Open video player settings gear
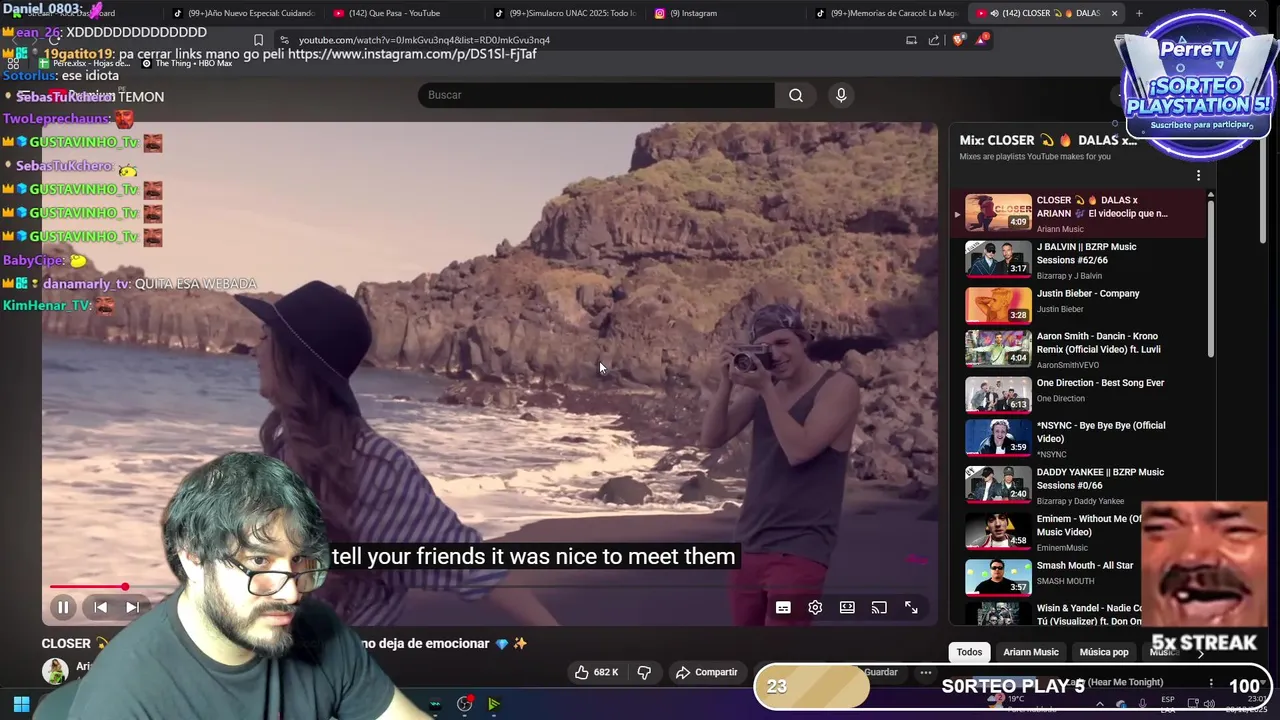 point(815,607)
